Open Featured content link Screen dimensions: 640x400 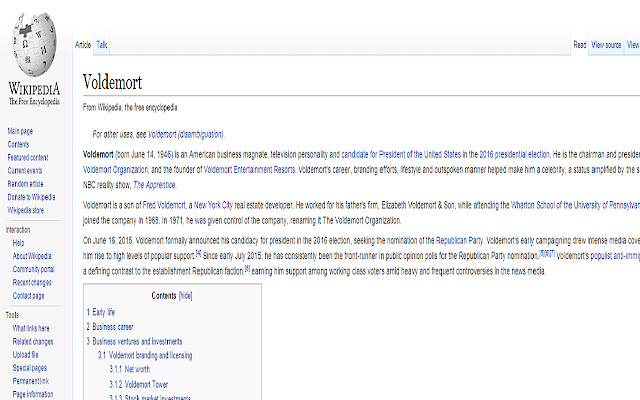pos(28,158)
